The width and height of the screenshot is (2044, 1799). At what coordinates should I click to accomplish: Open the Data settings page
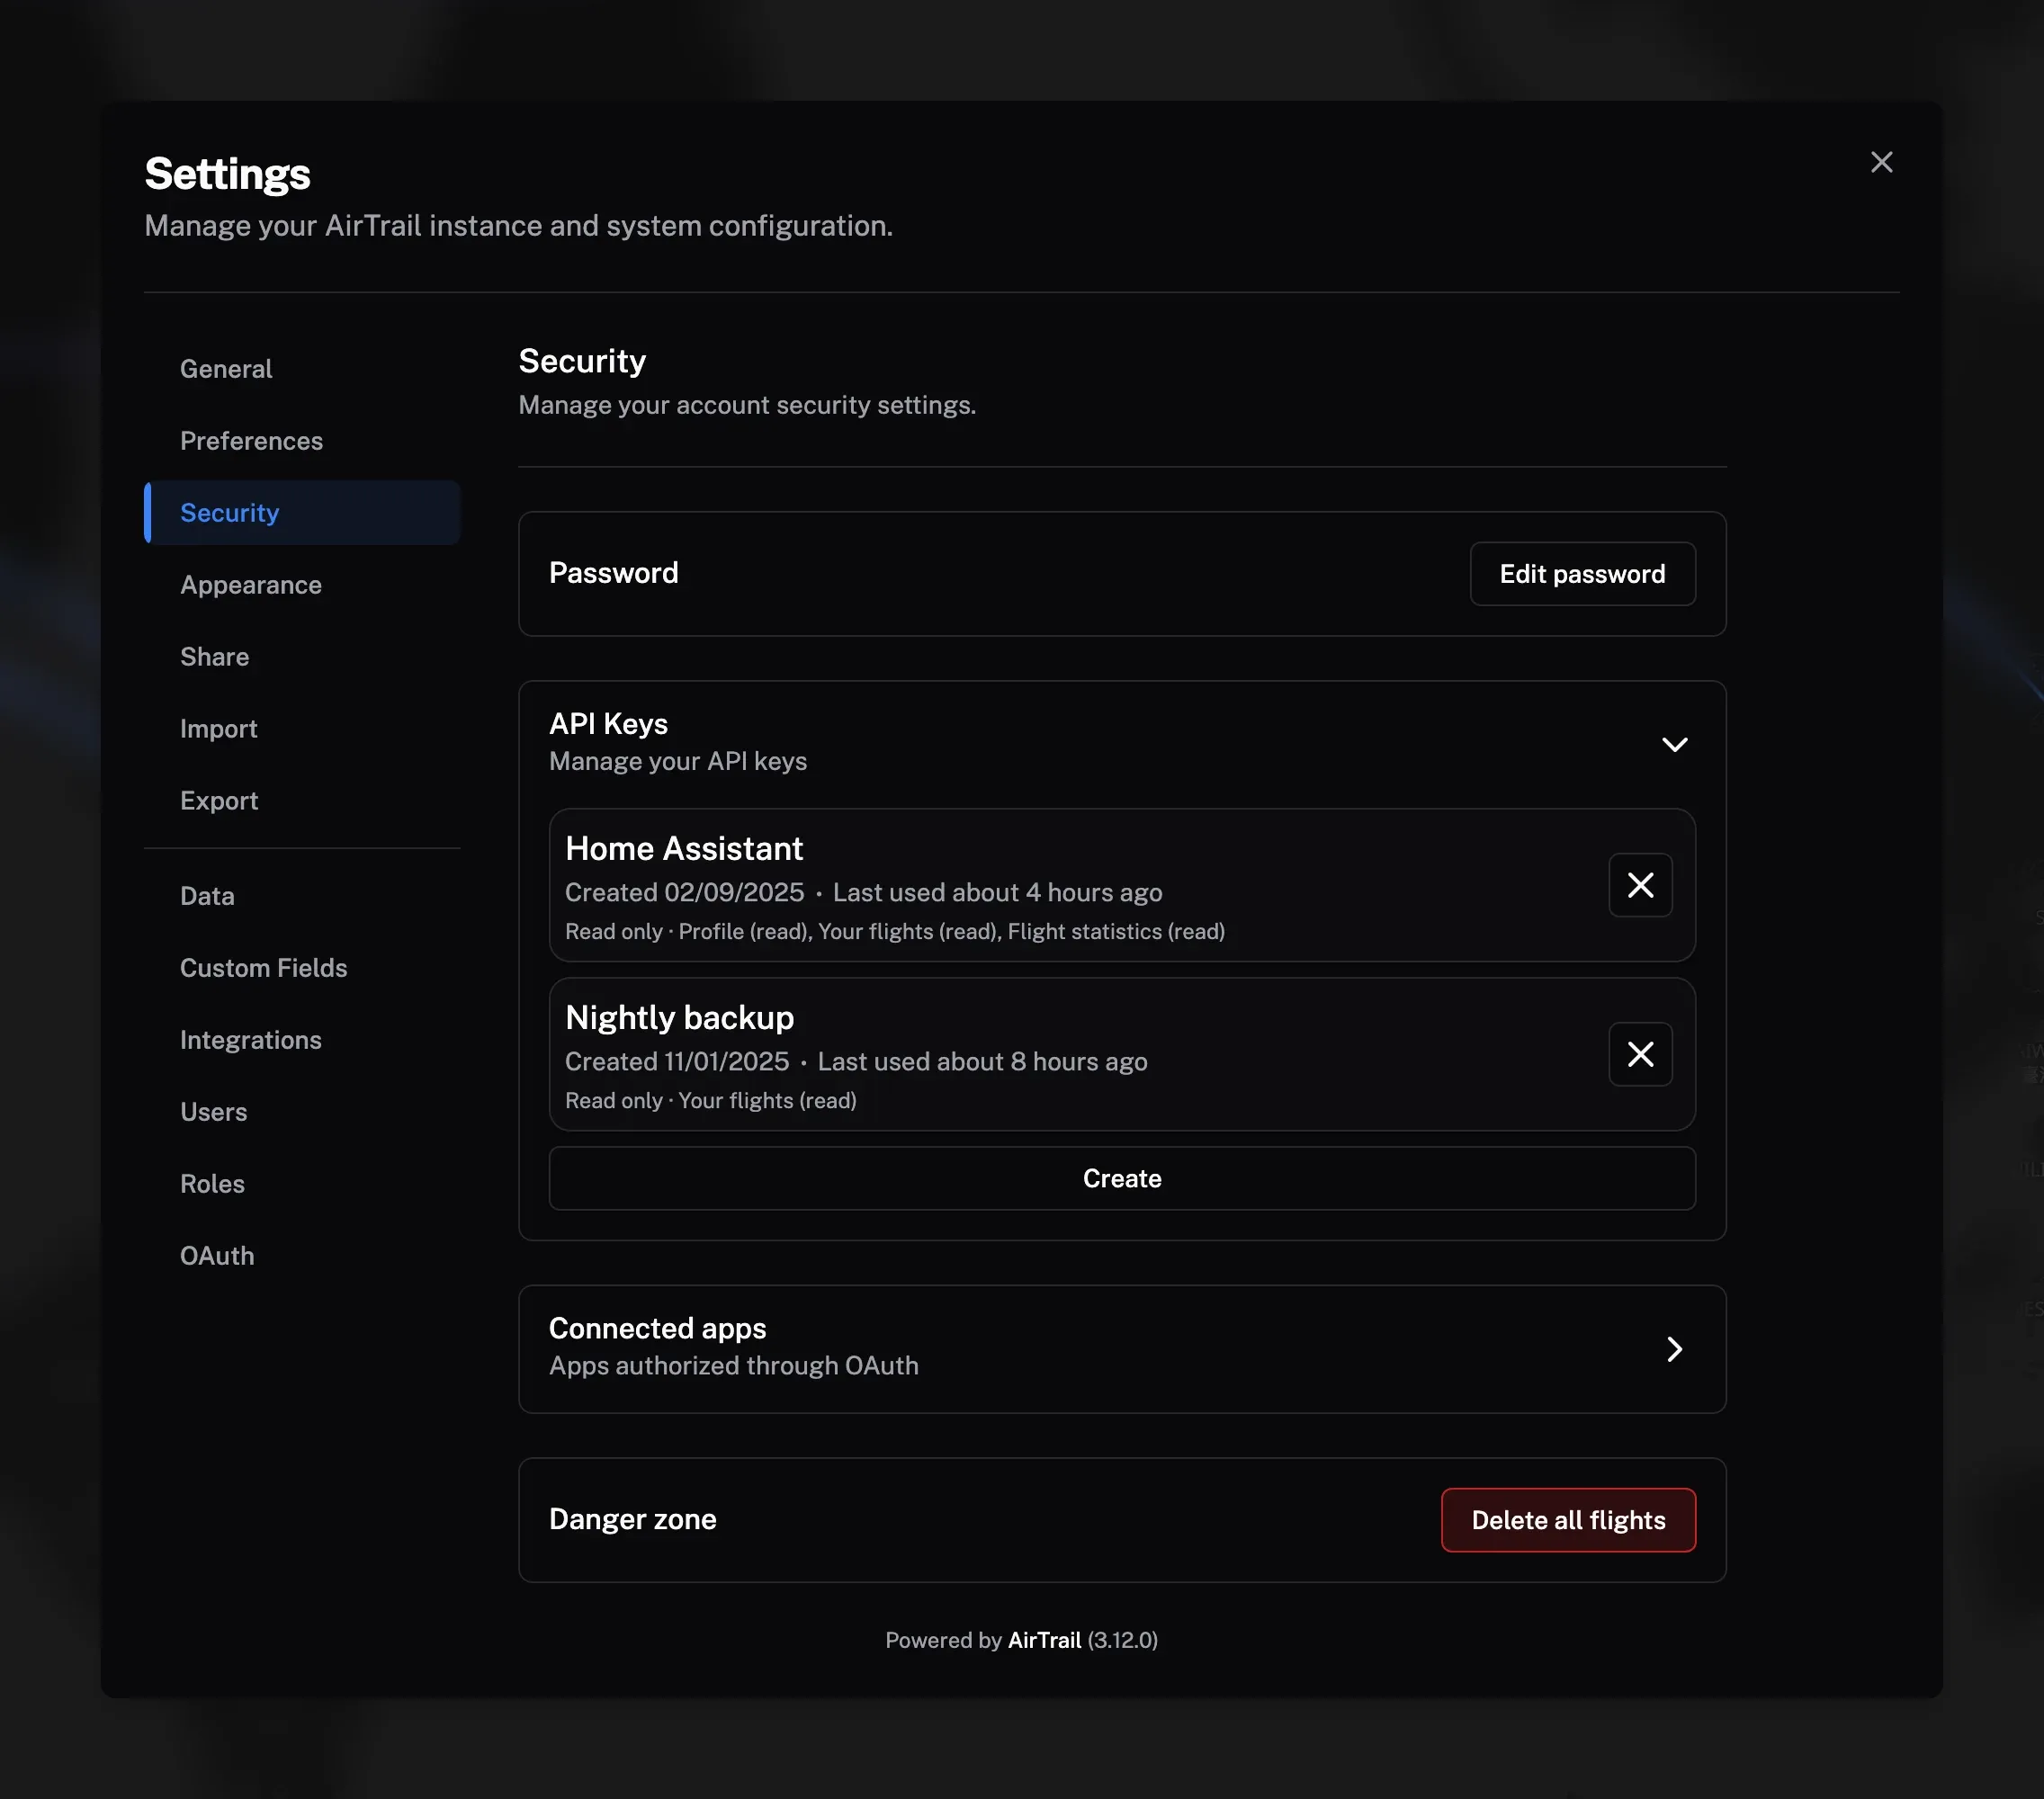pyautogui.click(x=302, y=896)
